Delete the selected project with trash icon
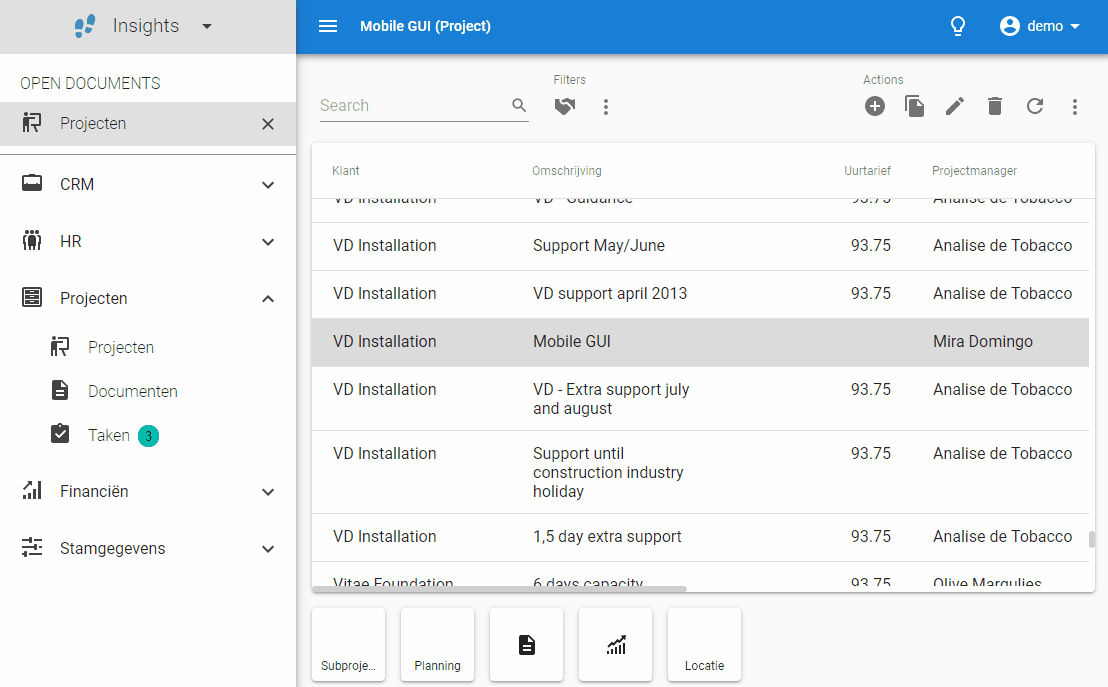The width and height of the screenshot is (1108, 687). click(x=995, y=106)
